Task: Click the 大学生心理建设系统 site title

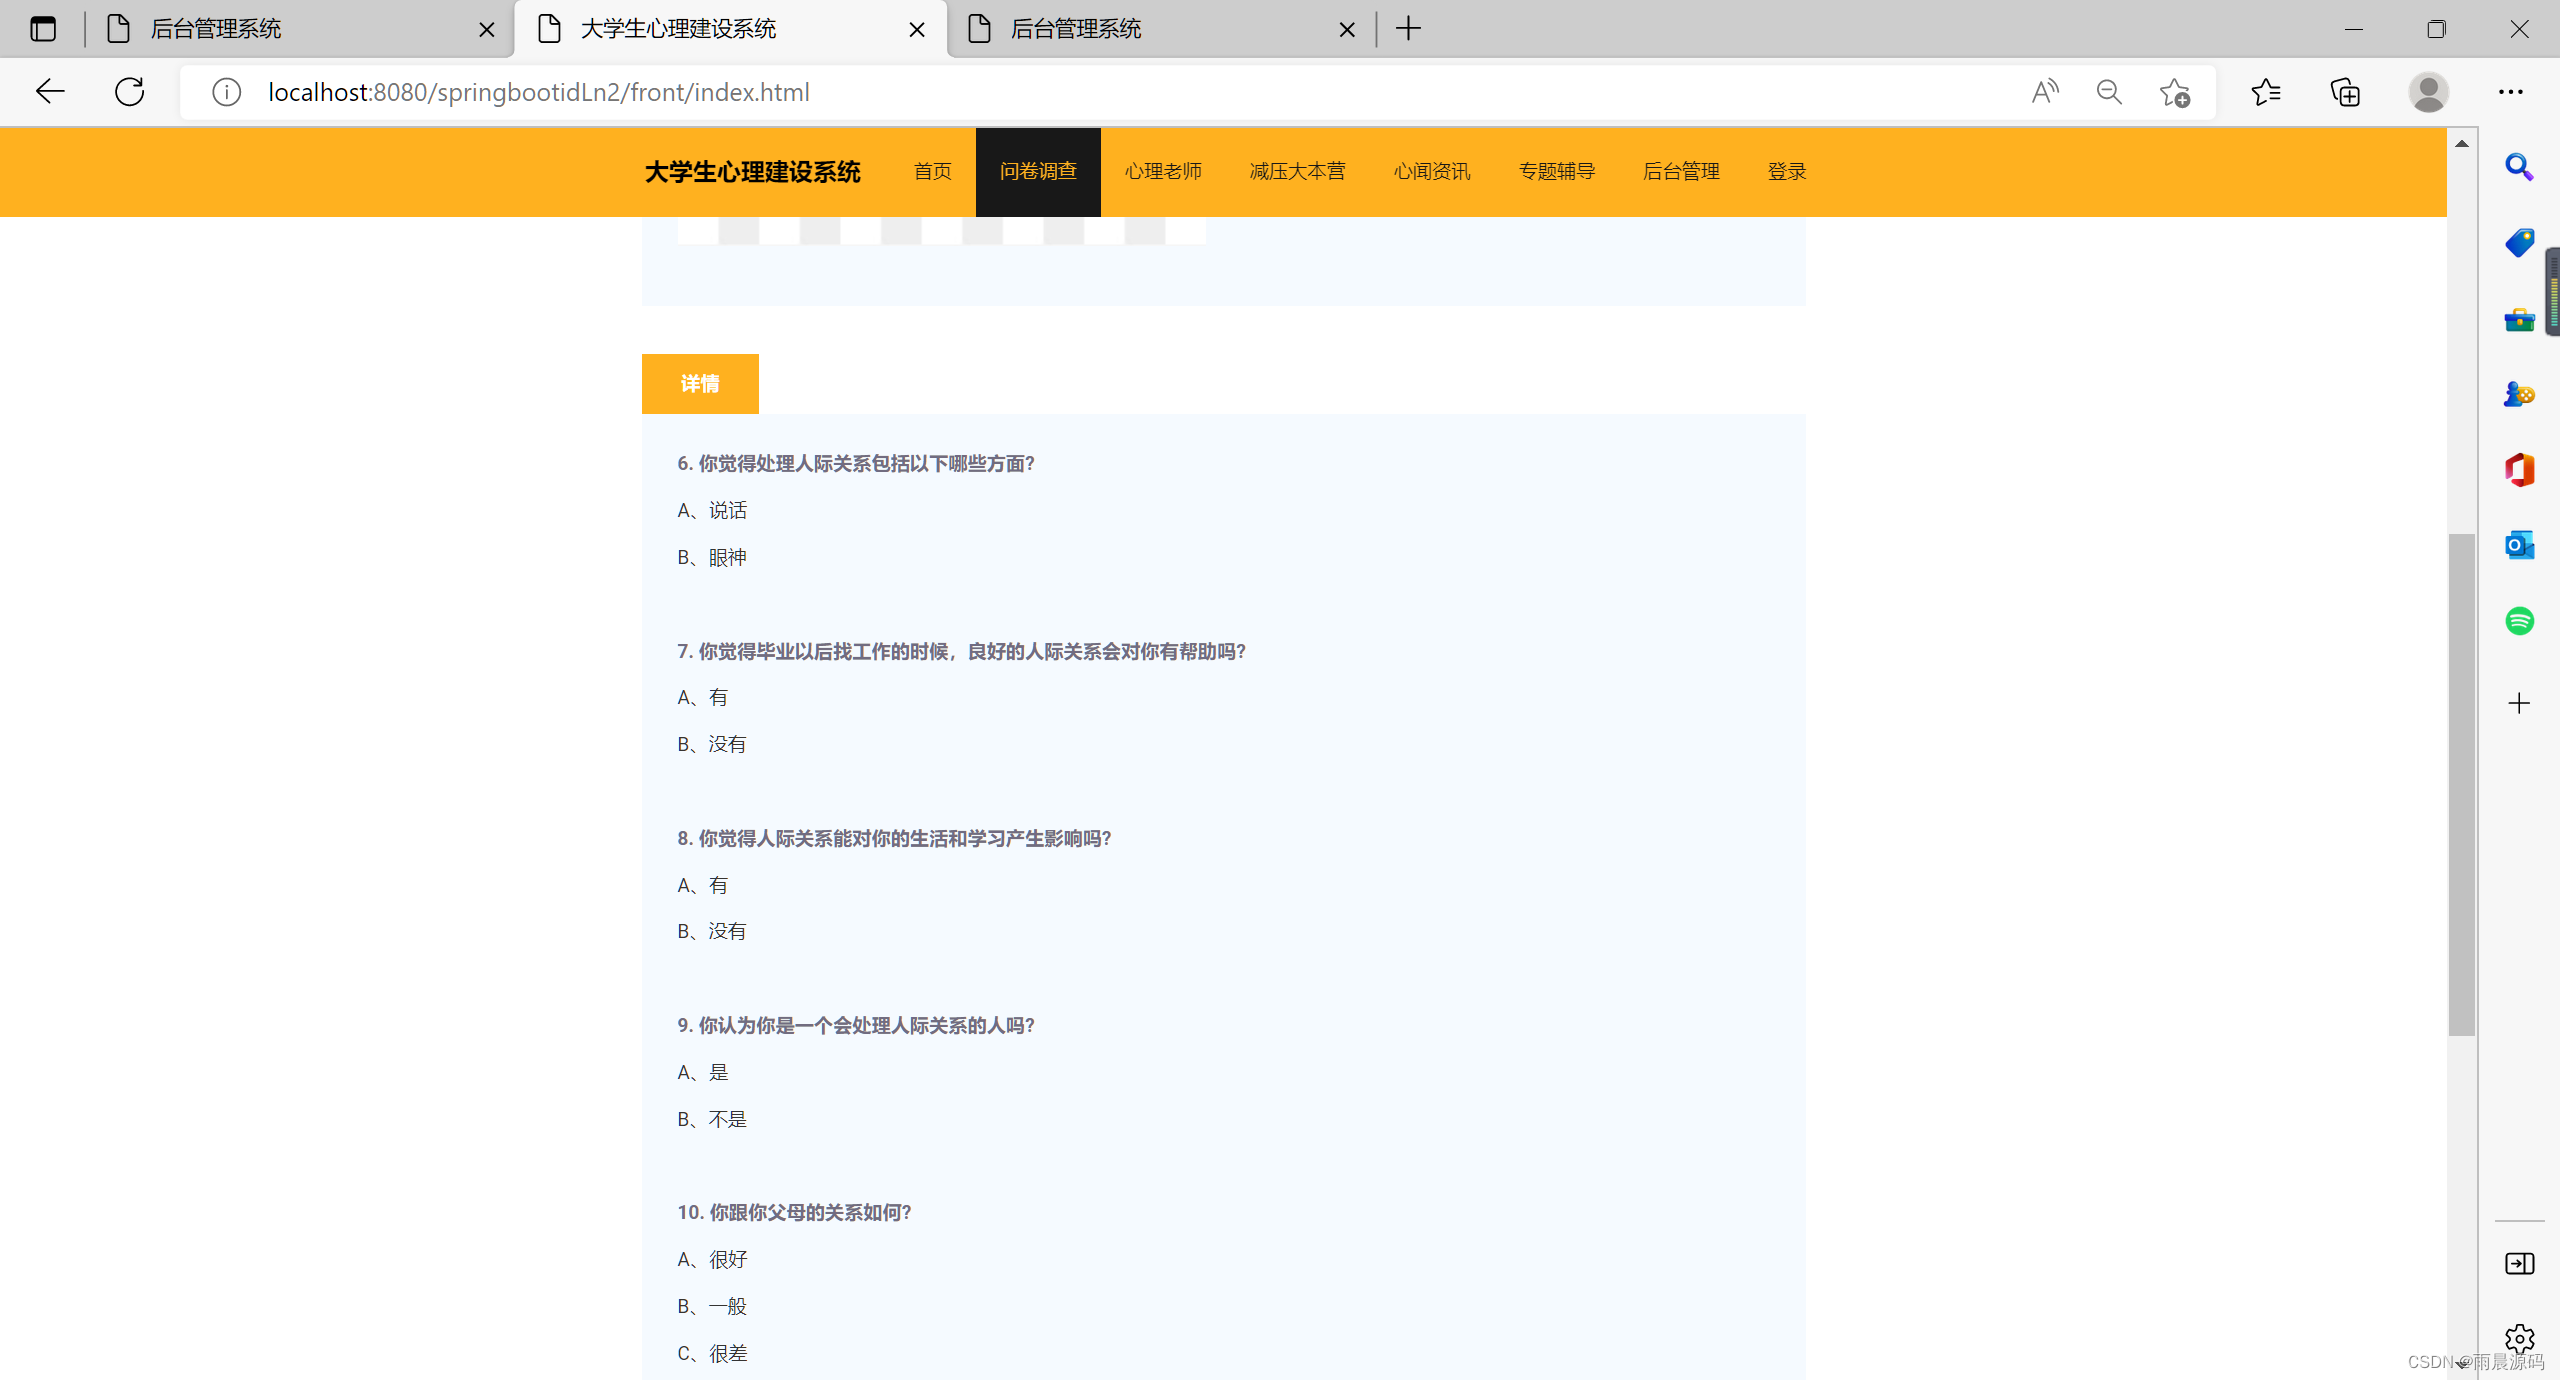Action: pos(752,172)
